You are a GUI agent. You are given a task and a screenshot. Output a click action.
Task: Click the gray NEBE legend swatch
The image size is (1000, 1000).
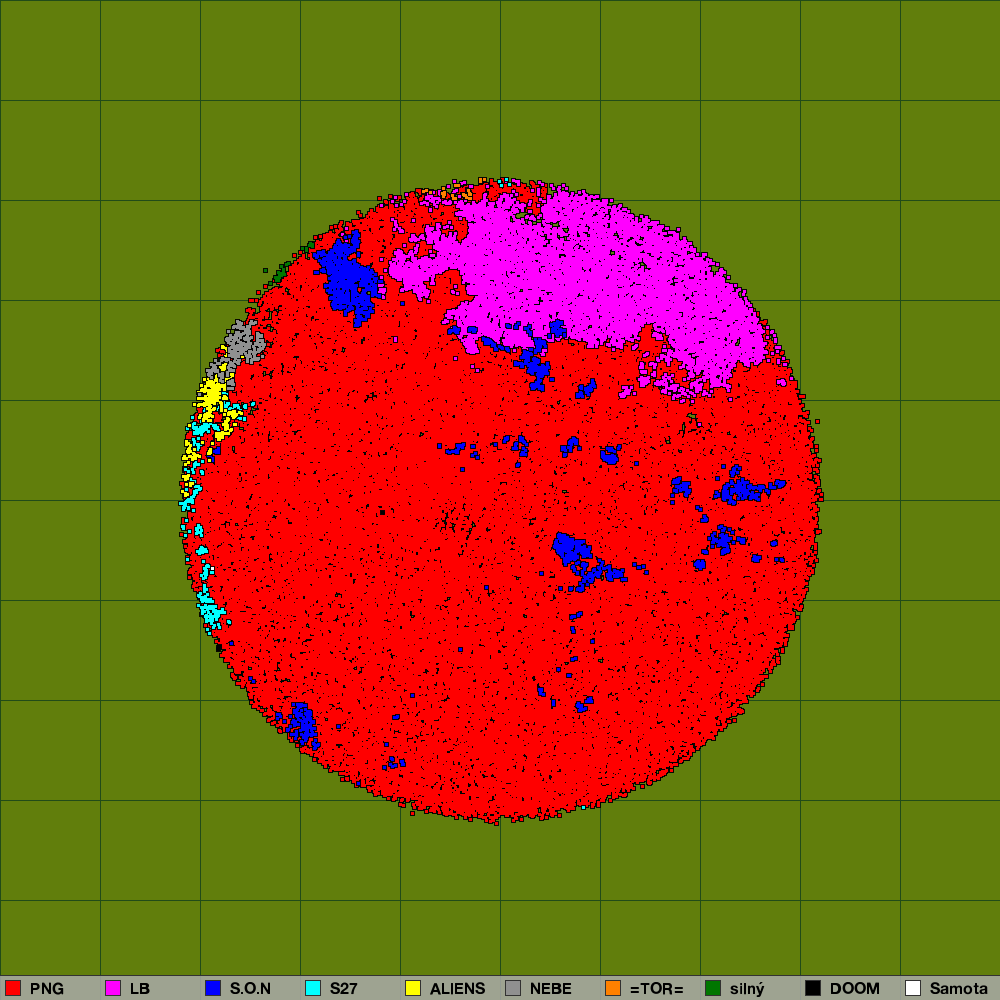513,988
